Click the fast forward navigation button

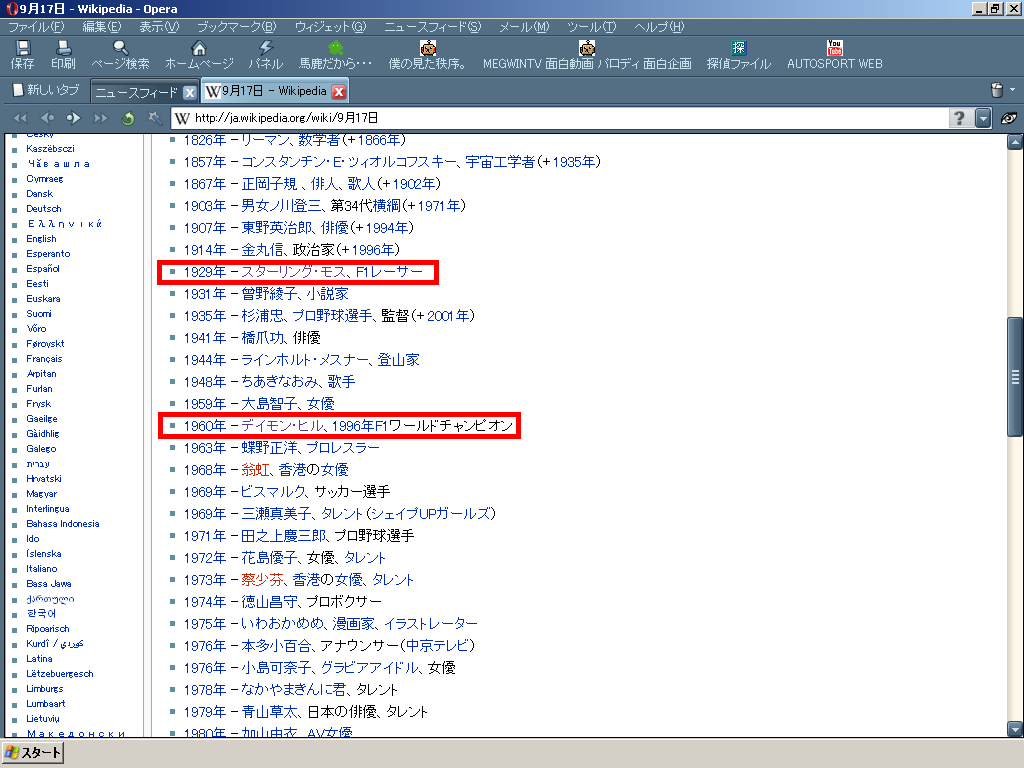point(100,118)
